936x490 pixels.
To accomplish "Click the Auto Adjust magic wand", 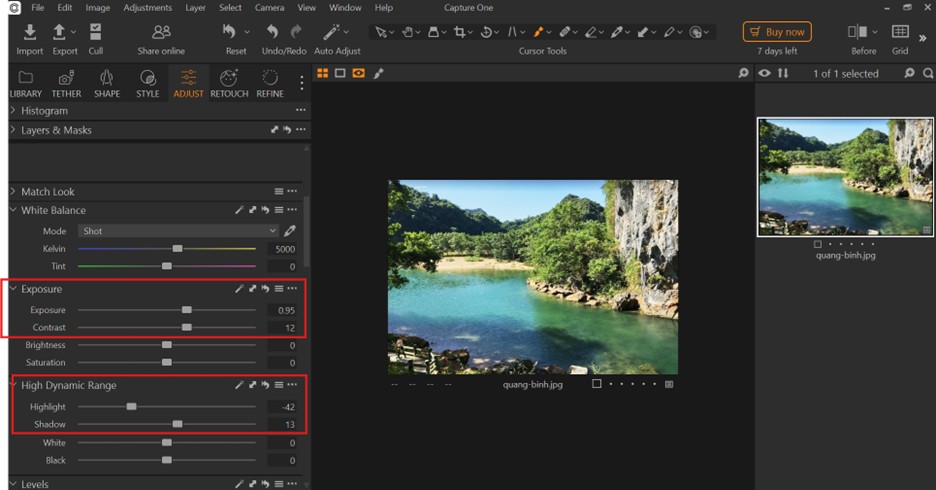I will pos(331,32).
